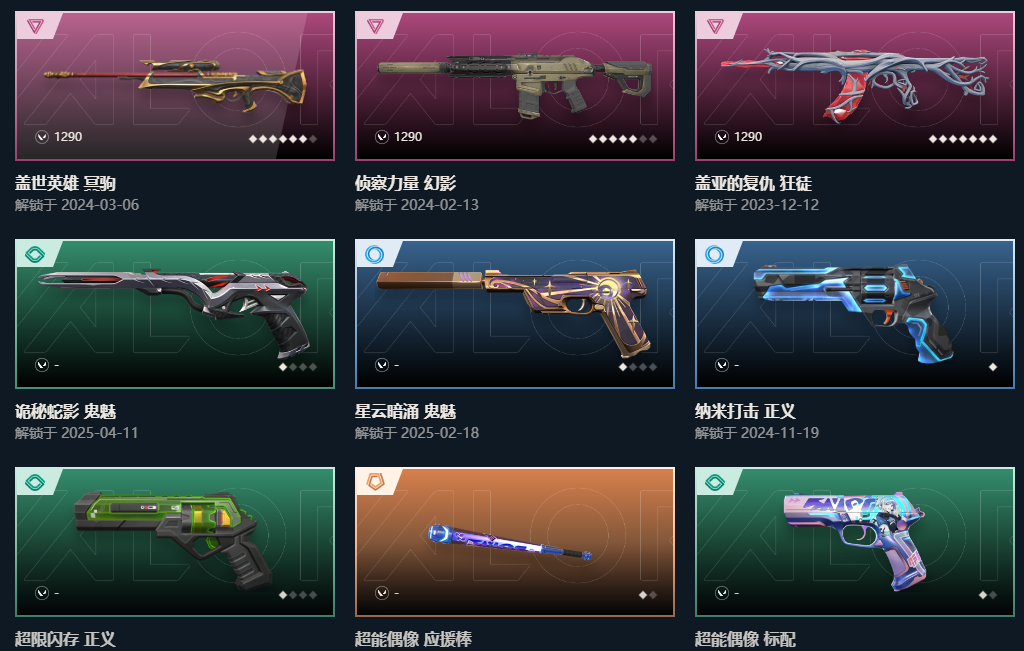Screen dimensions: 1024x651
Task: Click the blue circle tier icon on 纳米打击 正义
Action: 715,254
